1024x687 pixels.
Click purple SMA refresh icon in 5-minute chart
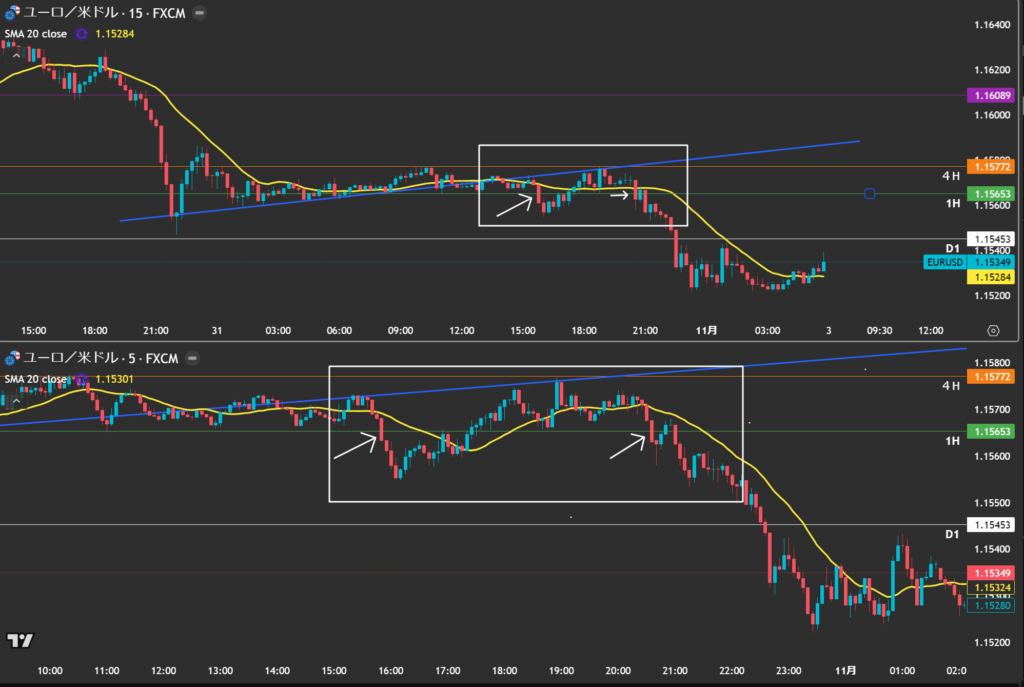click(81, 379)
